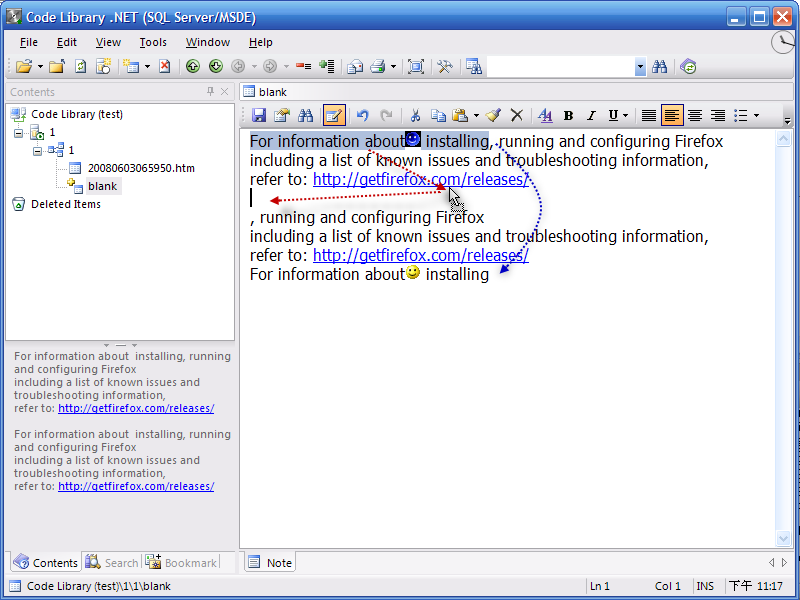The image size is (800, 600).
Task: Toggle italic formatting
Action: point(591,116)
